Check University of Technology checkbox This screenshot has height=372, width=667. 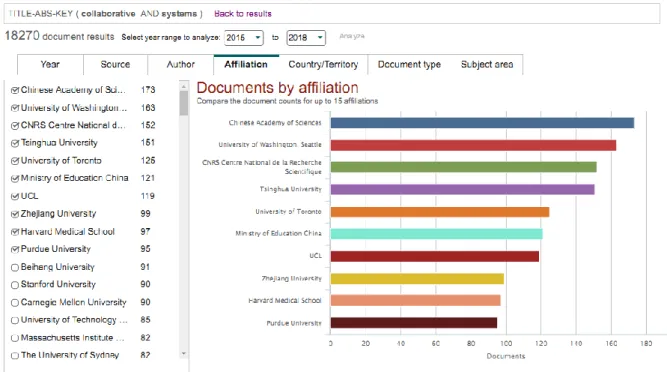tap(15, 320)
